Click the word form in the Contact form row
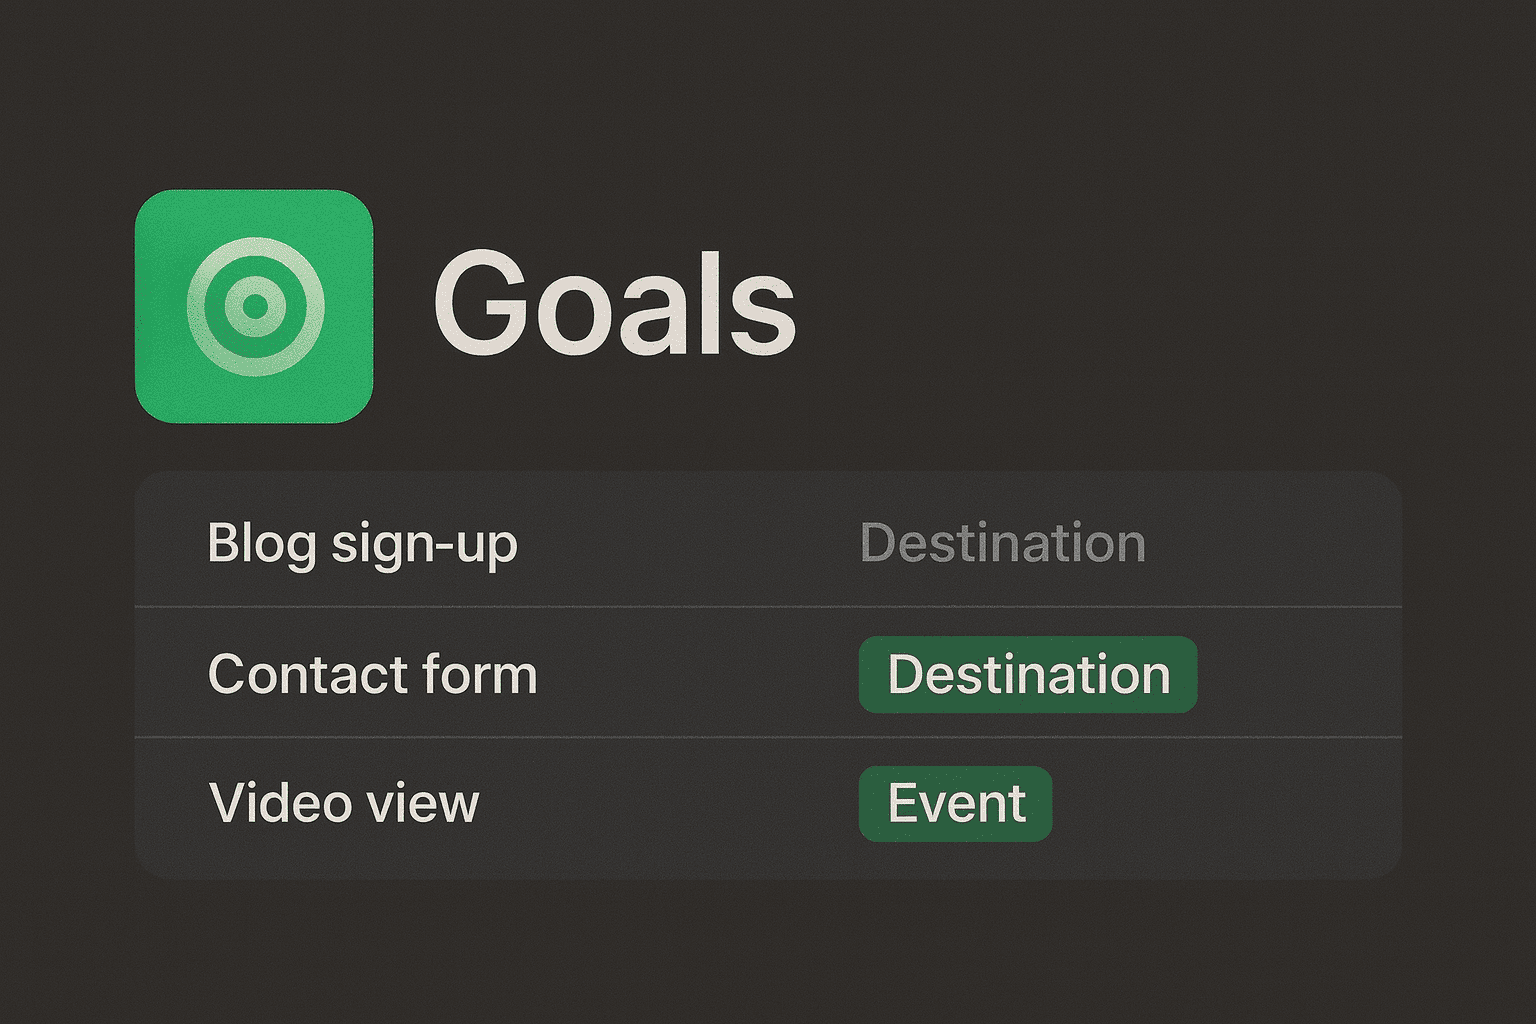The image size is (1536, 1024). point(480,674)
